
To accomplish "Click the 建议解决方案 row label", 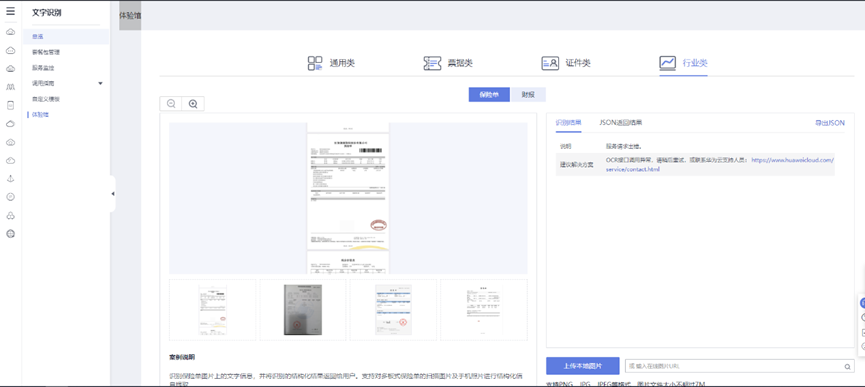I will [x=576, y=165].
